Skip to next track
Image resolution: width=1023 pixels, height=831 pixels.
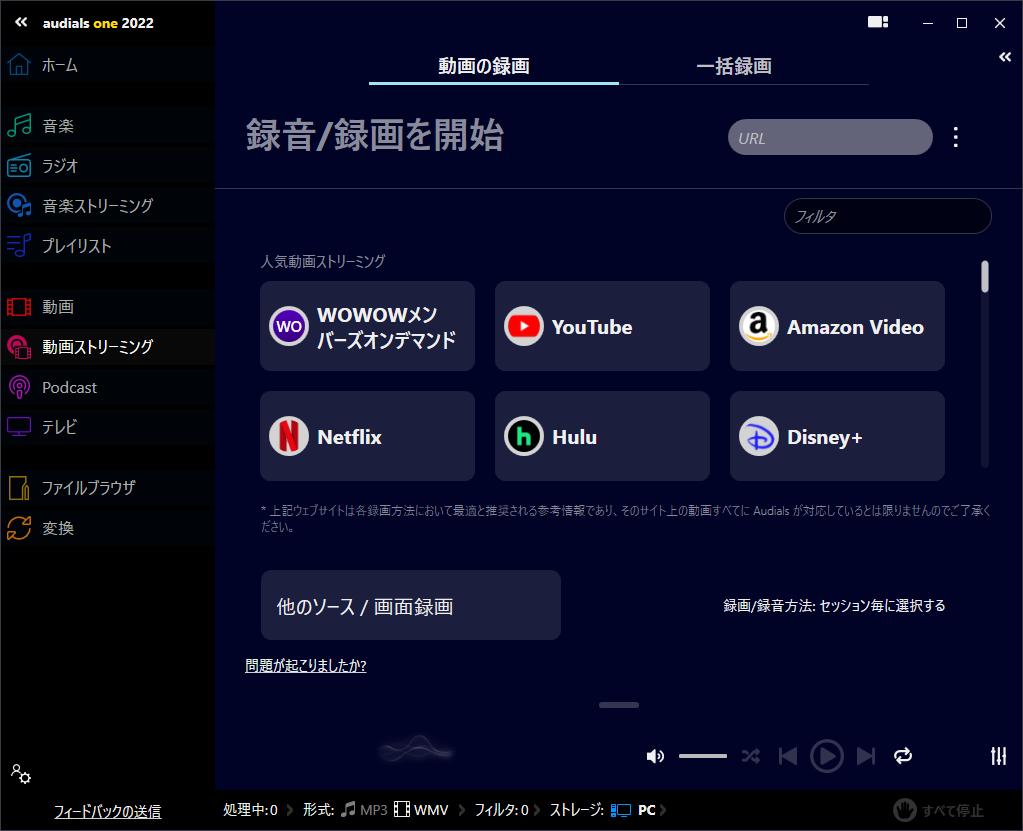[x=866, y=756]
